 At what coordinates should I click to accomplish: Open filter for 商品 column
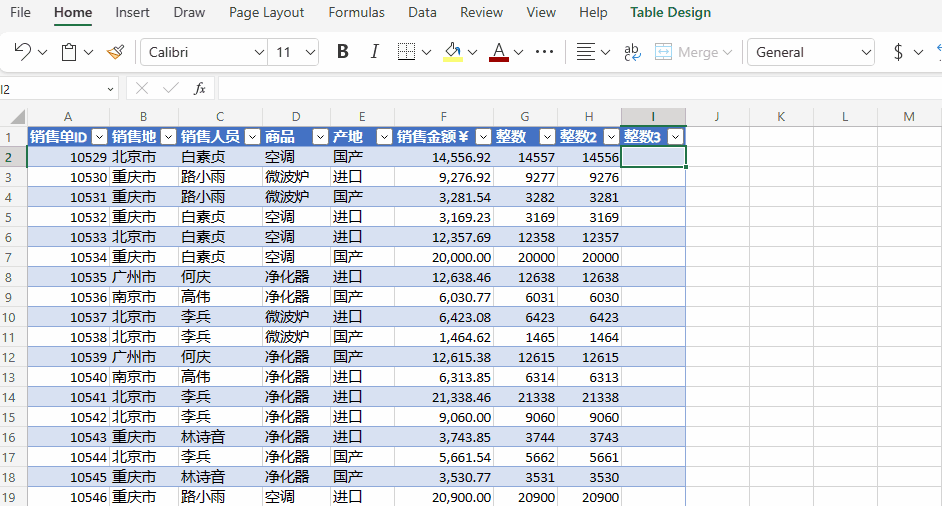tap(321, 137)
